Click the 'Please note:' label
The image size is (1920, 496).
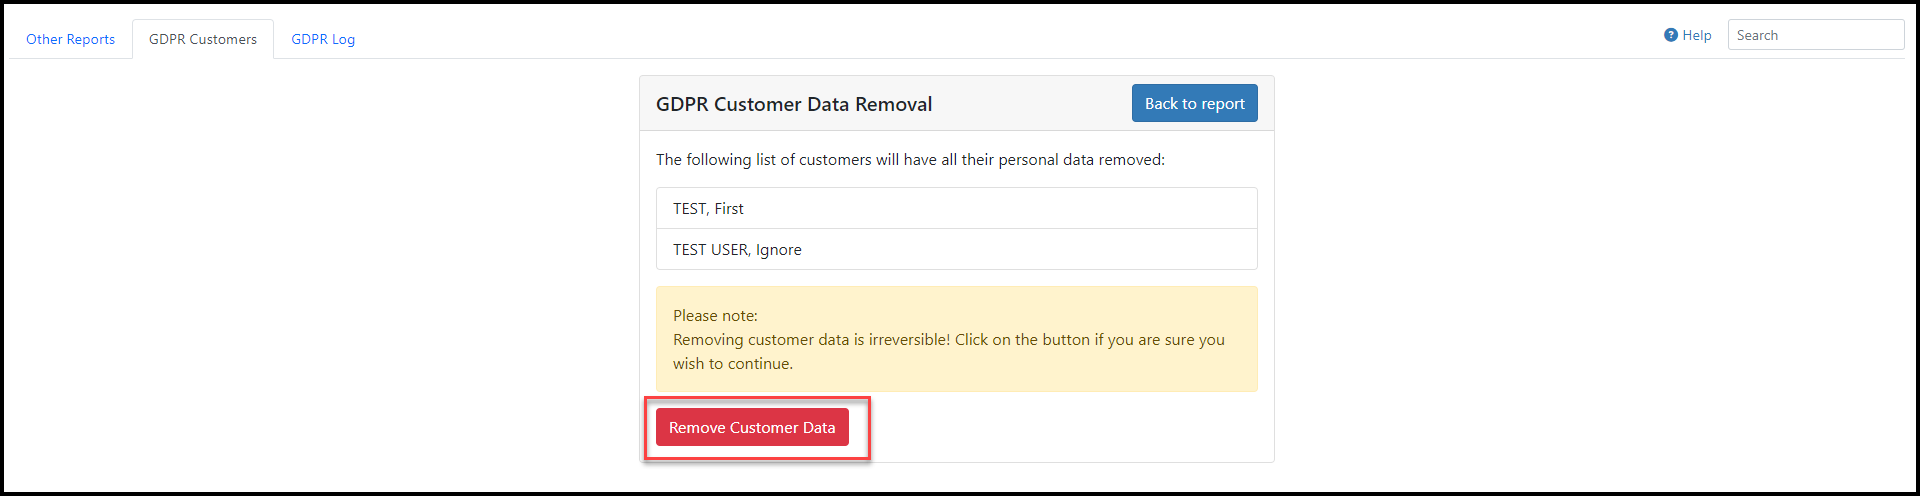(715, 316)
